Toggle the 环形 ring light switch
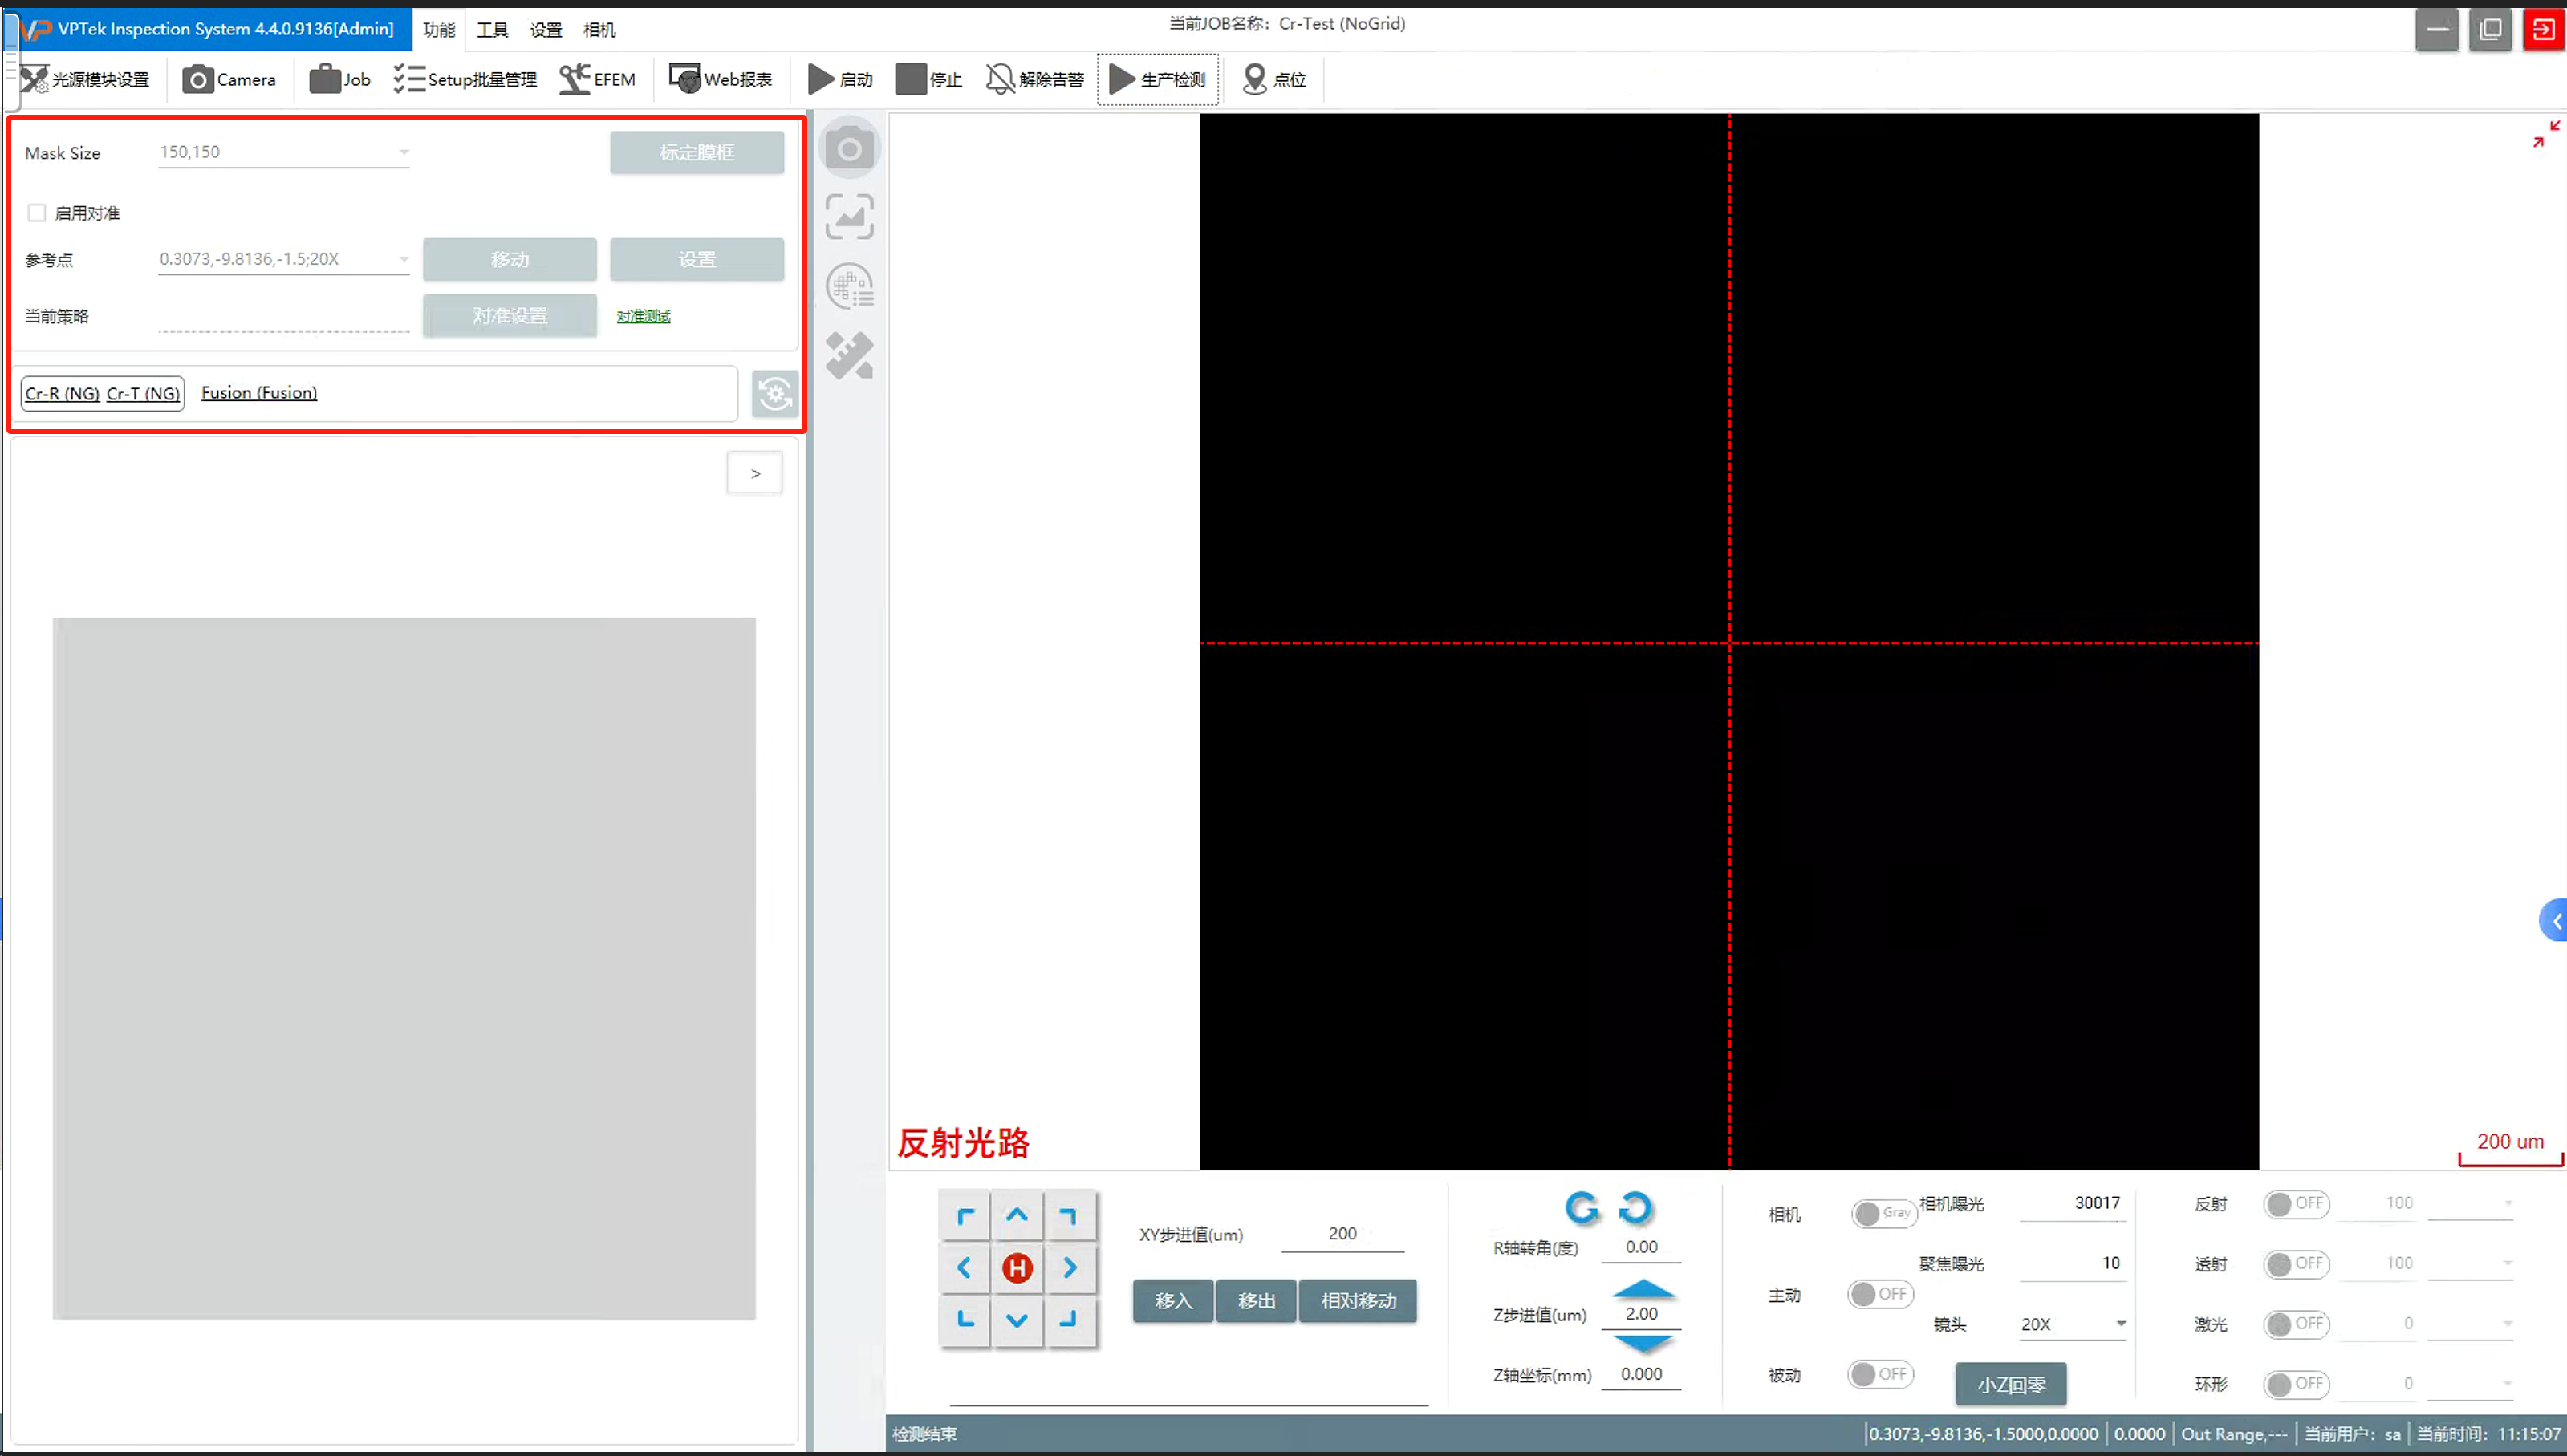 [x=2296, y=1383]
